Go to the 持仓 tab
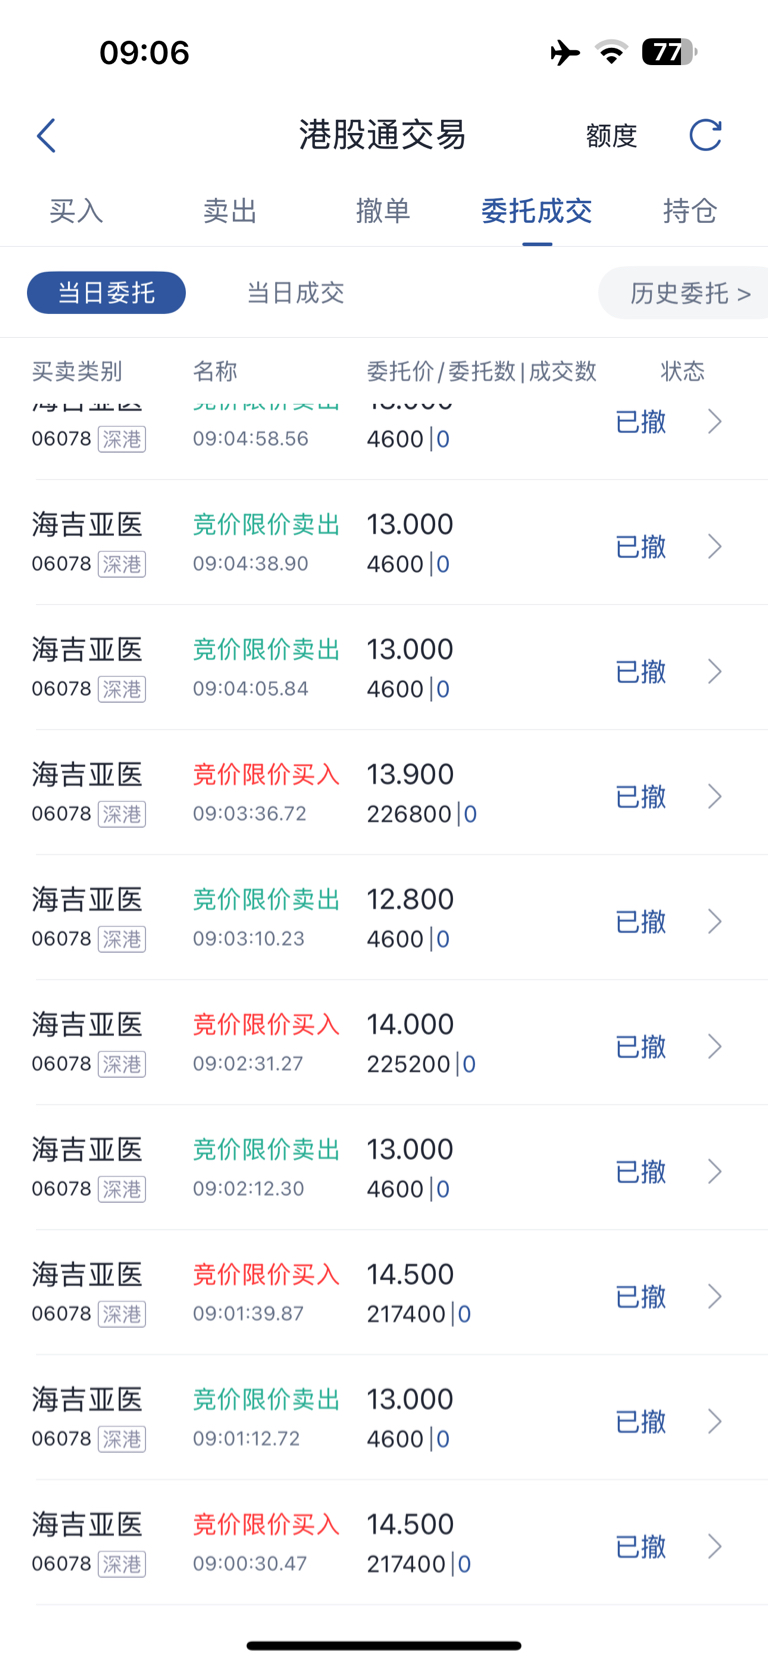The image size is (768, 1665). 690,211
